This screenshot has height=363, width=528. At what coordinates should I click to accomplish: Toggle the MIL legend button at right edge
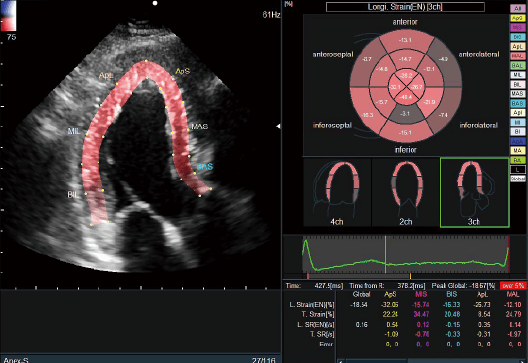coord(518,75)
